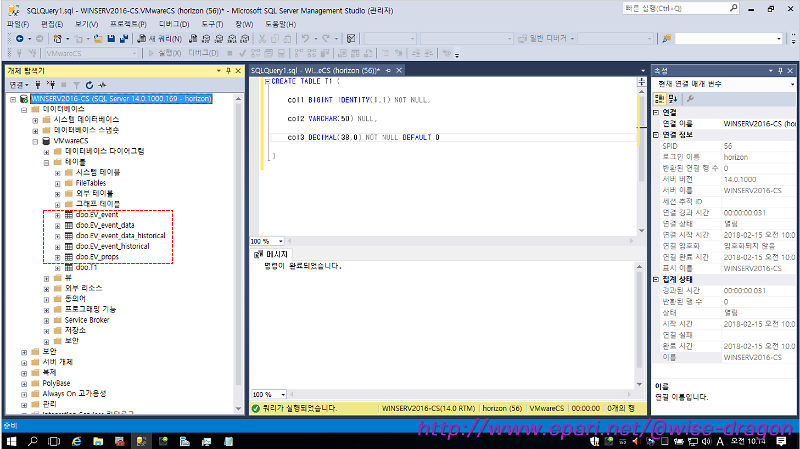Image resolution: width=800 pixels, height=449 pixels.
Task: Click the 실행(X) execute button
Action: click(x=164, y=53)
